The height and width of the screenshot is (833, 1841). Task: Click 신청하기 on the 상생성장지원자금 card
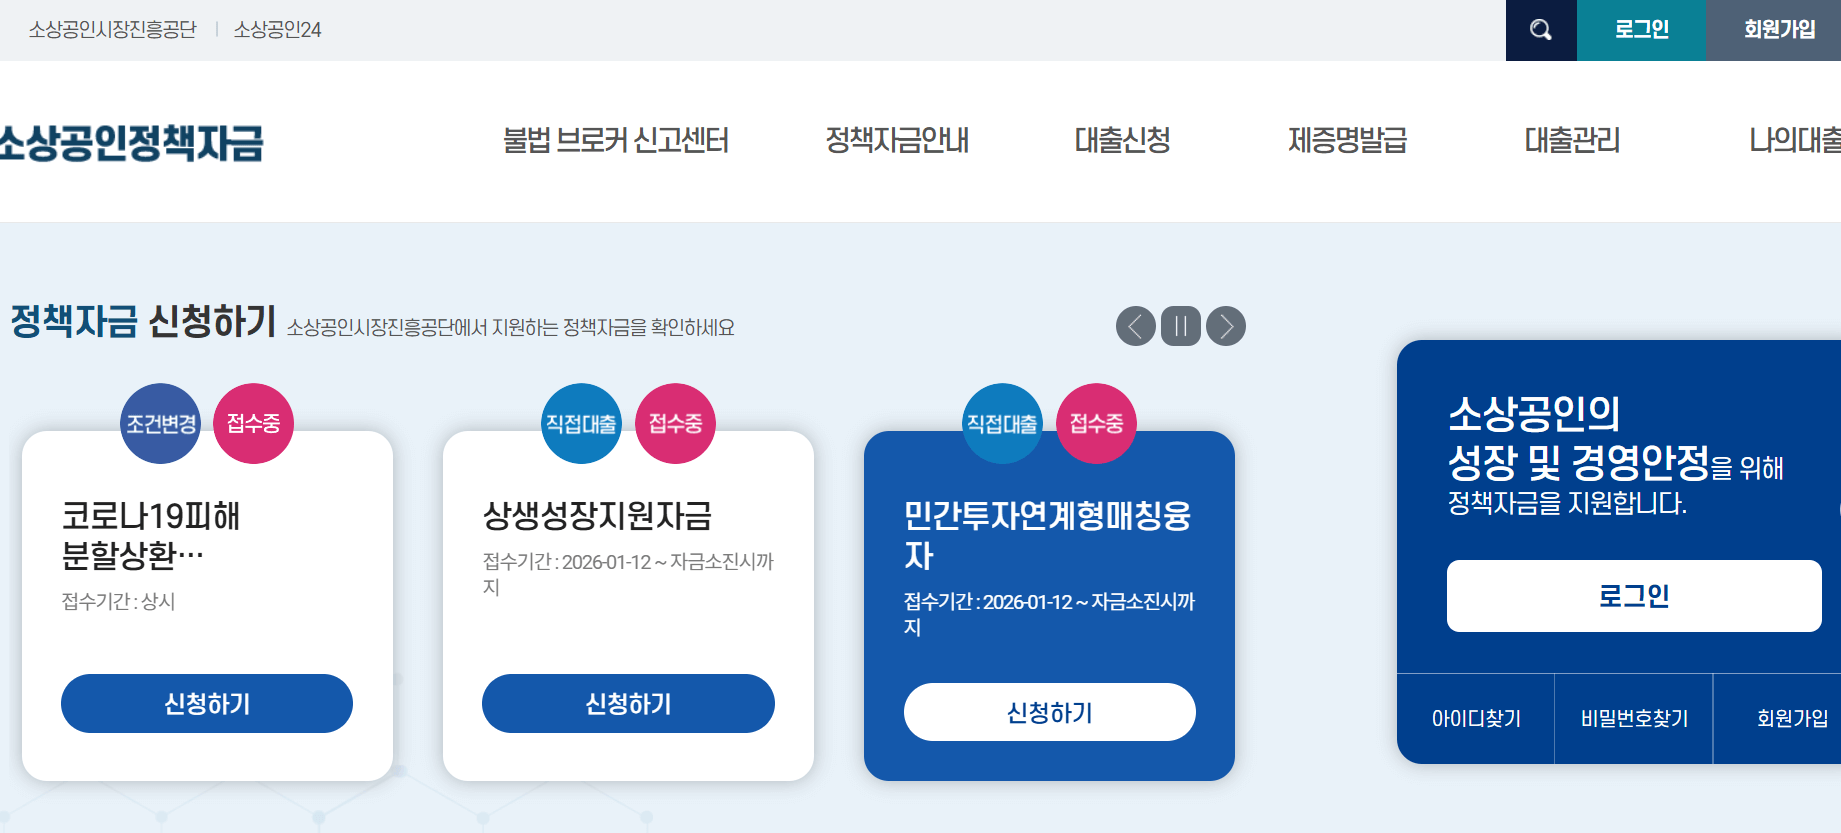click(x=628, y=703)
